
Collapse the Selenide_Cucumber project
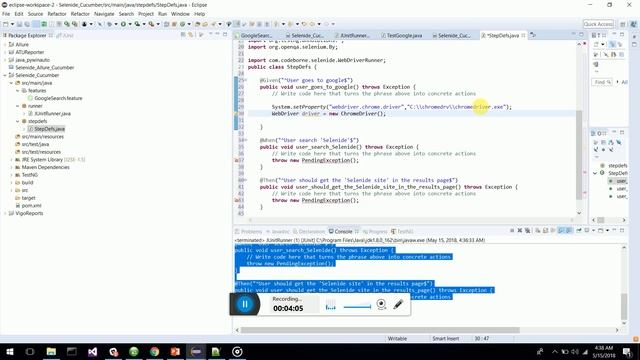(5, 75)
